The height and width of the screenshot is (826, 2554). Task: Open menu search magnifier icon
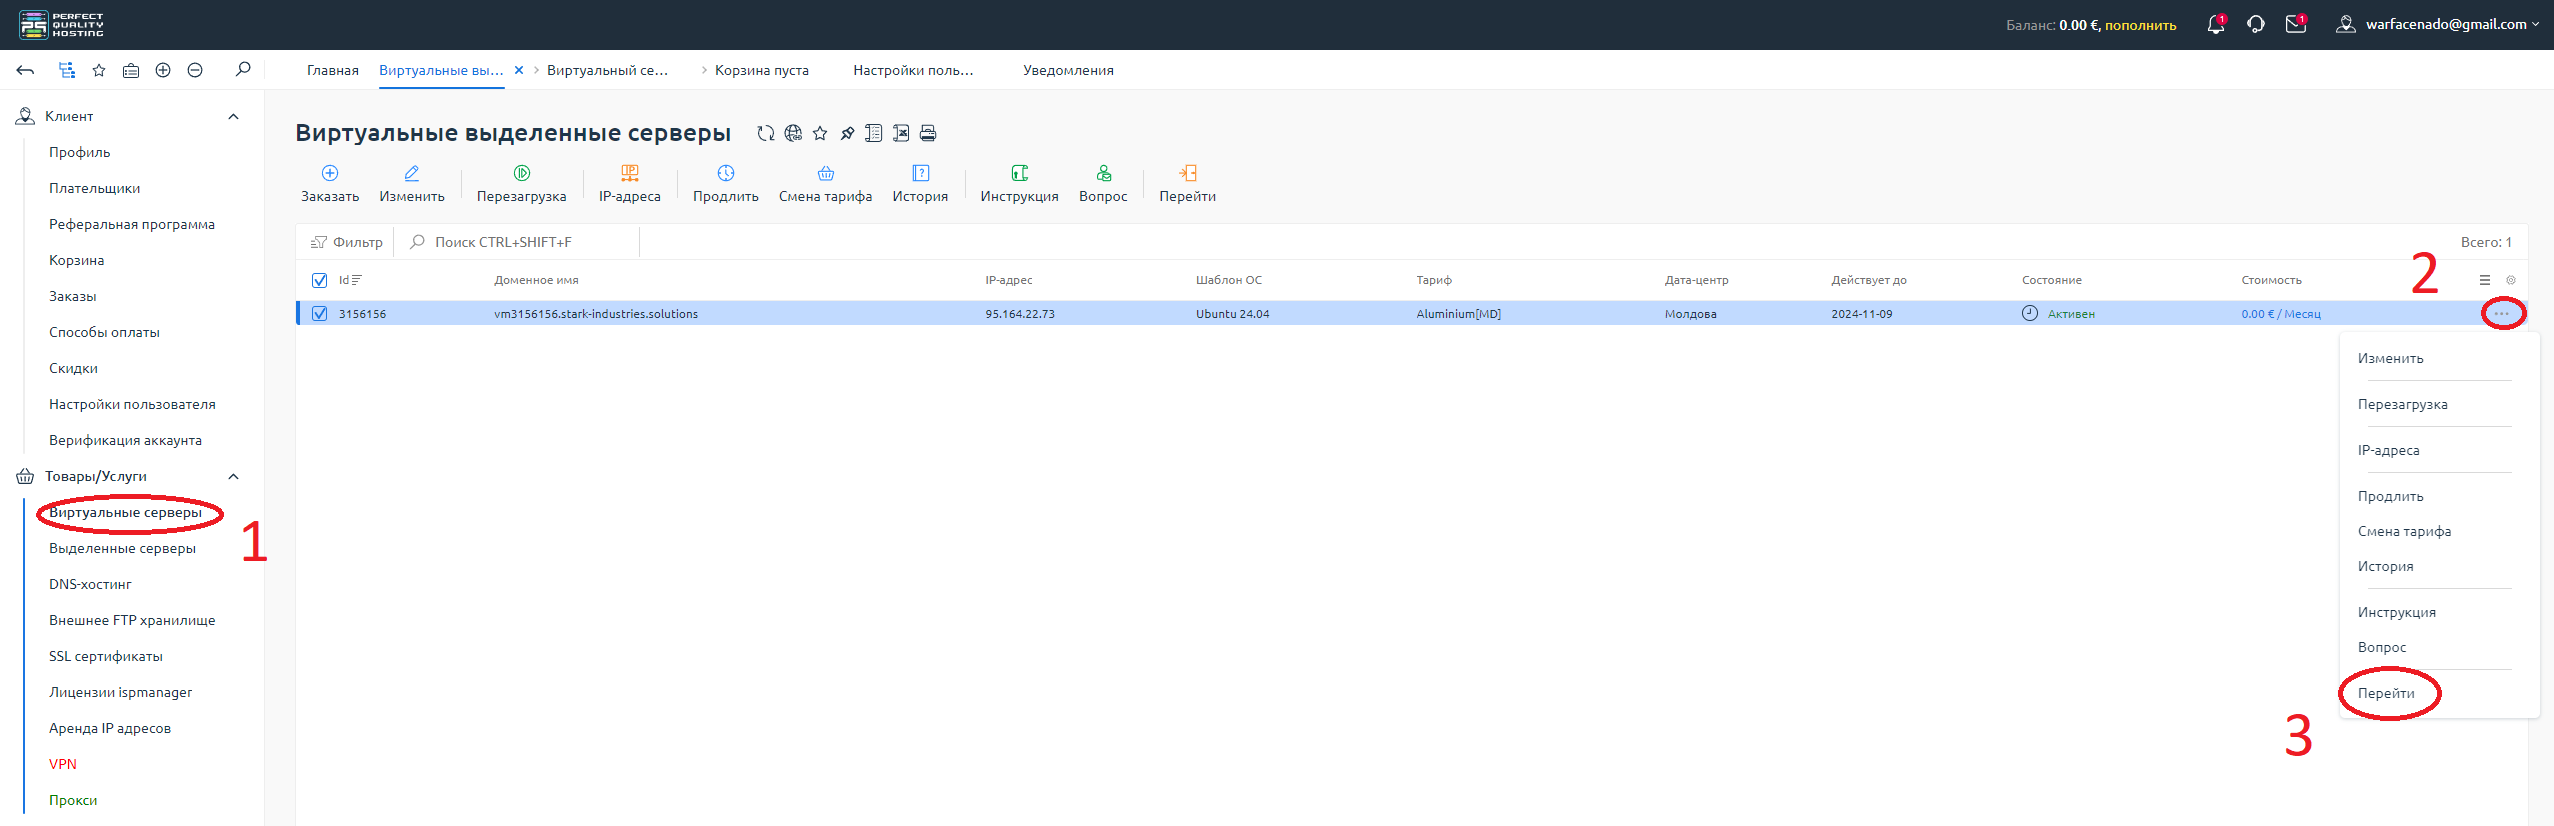tap(243, 69)
